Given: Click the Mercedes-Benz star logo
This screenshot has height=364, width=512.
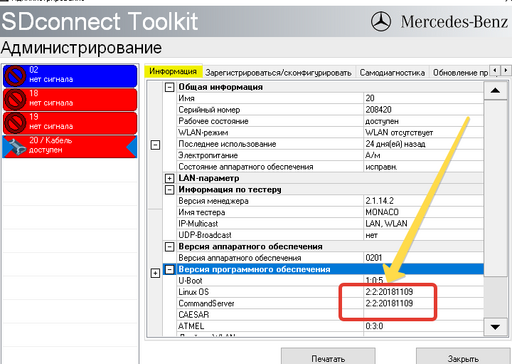Looking at the screenshot, I should pyautogui.click(x=381, y=21).
